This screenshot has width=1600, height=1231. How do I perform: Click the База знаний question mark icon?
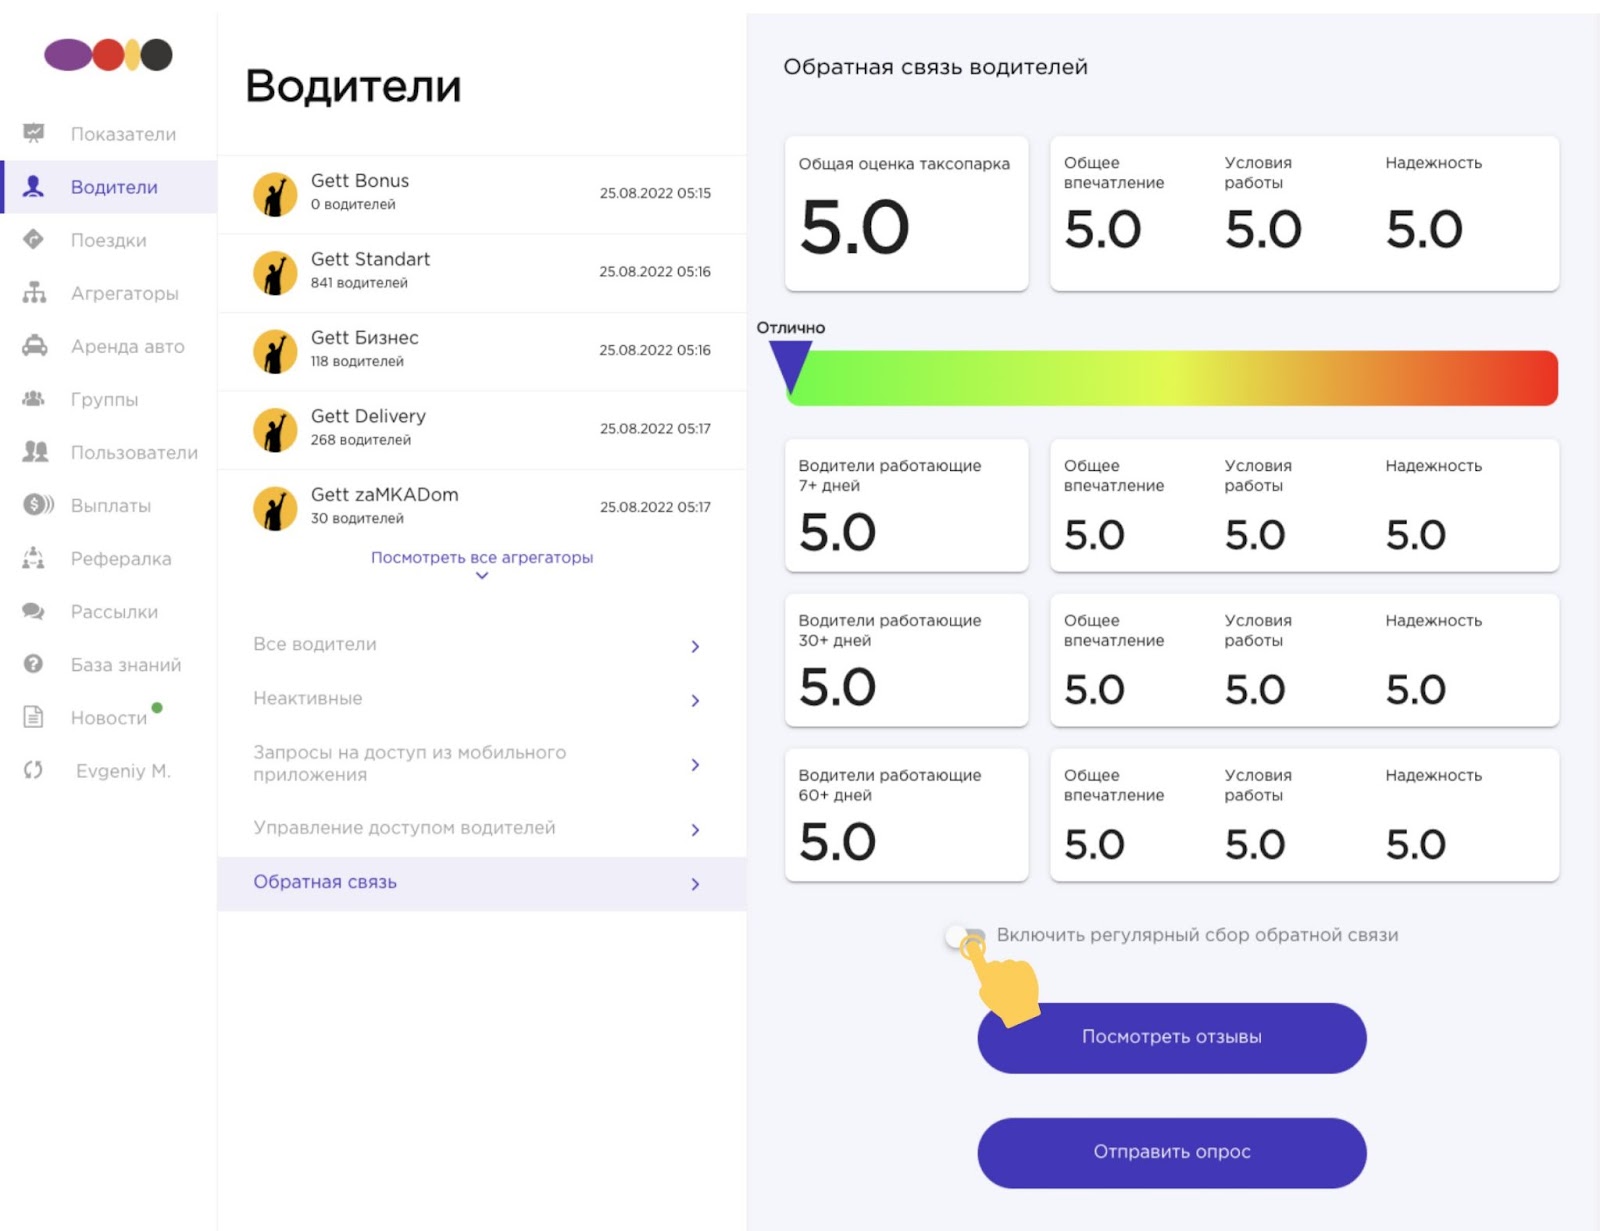point(34,663)
